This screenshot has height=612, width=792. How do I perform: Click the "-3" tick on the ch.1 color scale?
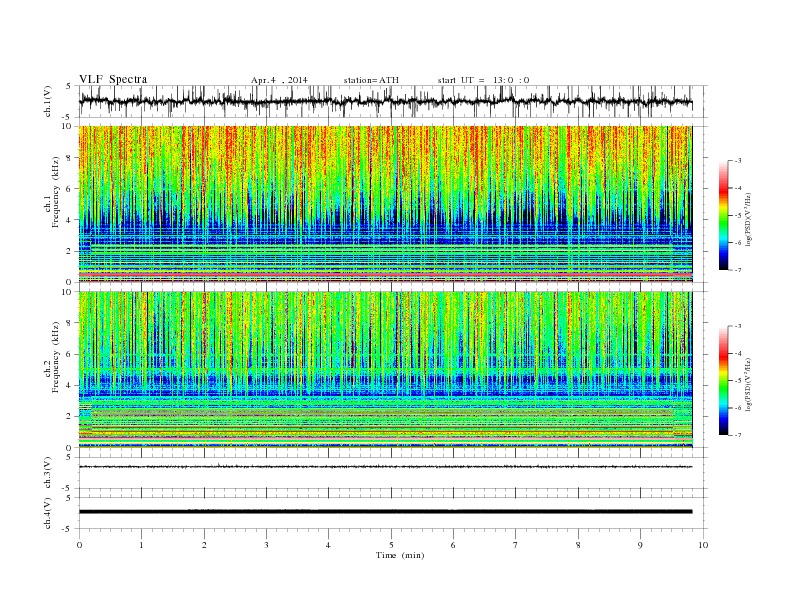(x=737, y=161)
